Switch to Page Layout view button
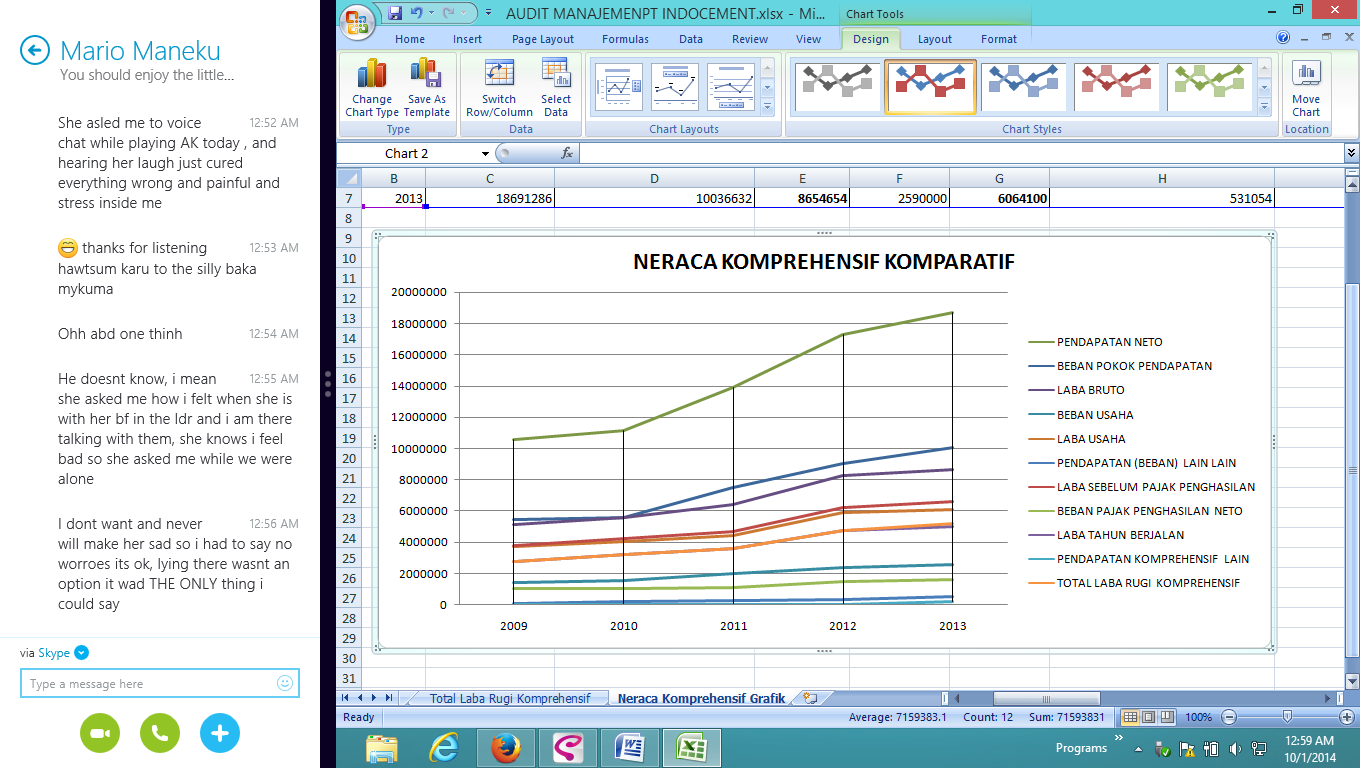The image size is (1360, 768). coord(1148,717)
